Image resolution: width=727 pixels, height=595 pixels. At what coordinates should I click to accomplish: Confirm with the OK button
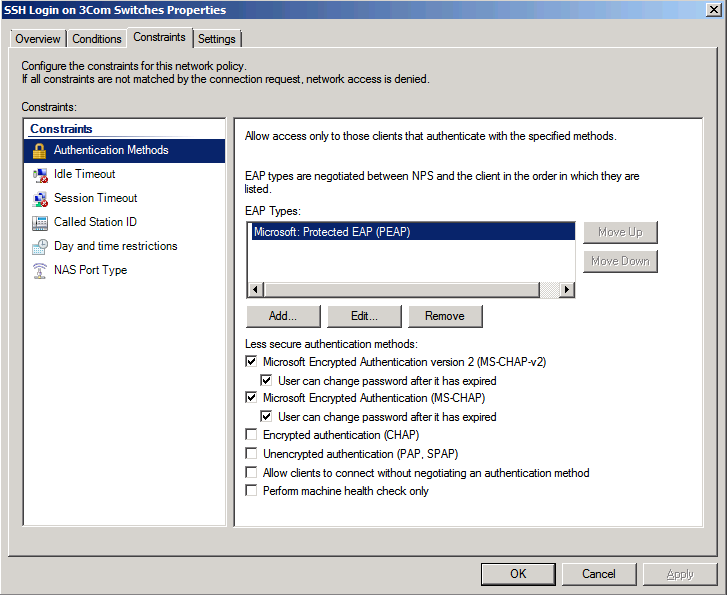click(518, 574)
